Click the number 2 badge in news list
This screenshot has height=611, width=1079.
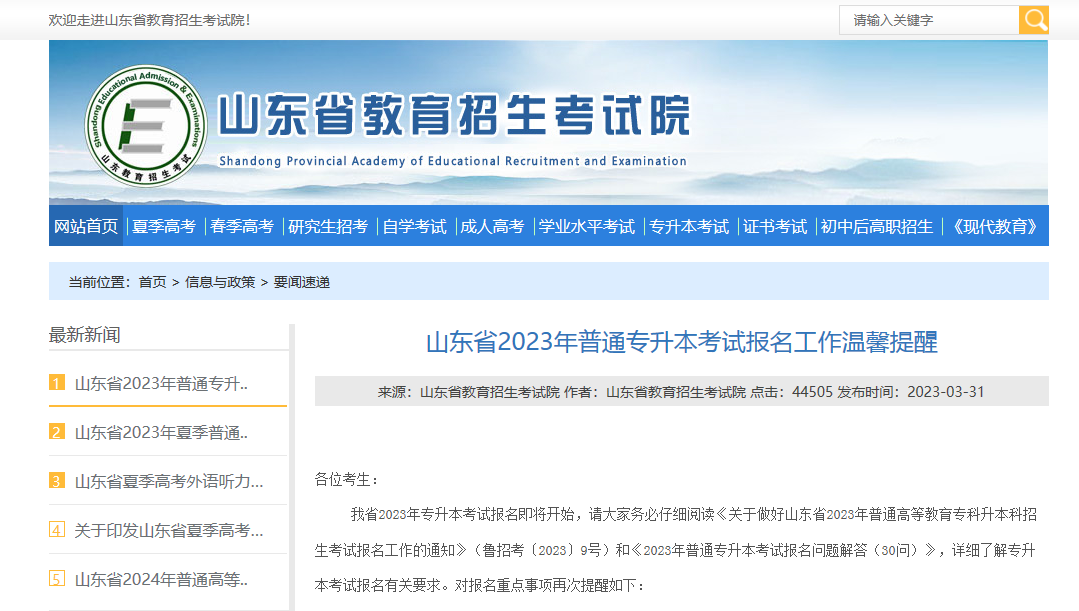click(57, 431)
